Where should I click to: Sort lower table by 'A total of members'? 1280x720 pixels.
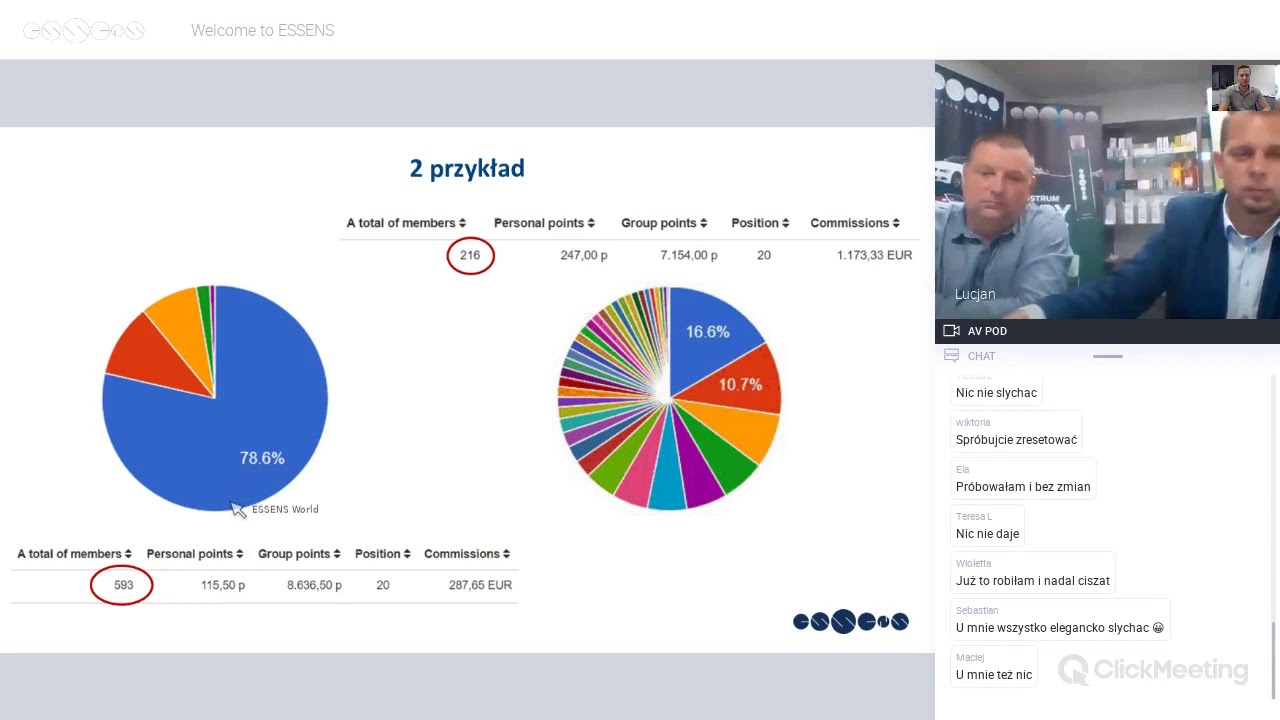75,554
